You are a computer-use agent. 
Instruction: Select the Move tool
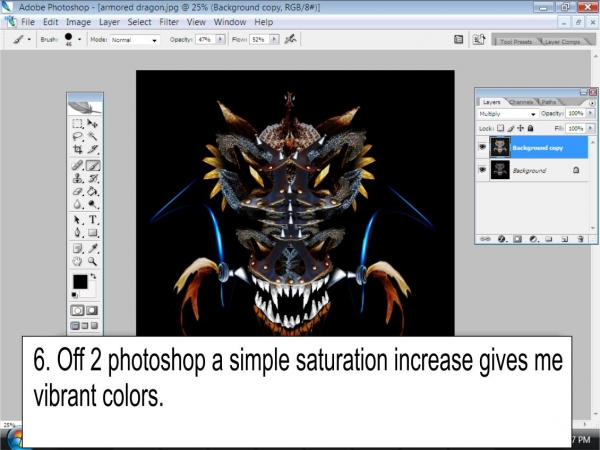[92, 123]
